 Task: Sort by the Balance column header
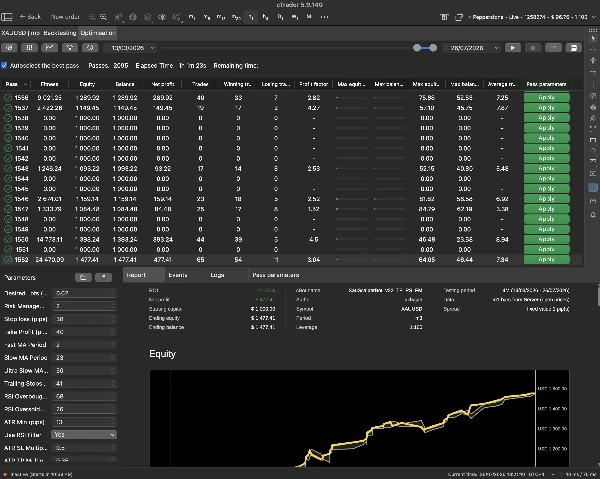point(125,84)
